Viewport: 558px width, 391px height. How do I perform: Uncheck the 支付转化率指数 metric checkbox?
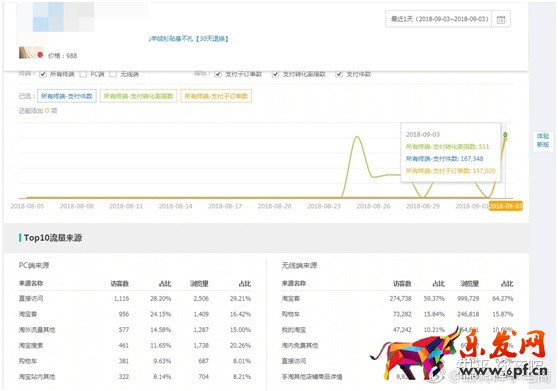click(x=275, y=74)
